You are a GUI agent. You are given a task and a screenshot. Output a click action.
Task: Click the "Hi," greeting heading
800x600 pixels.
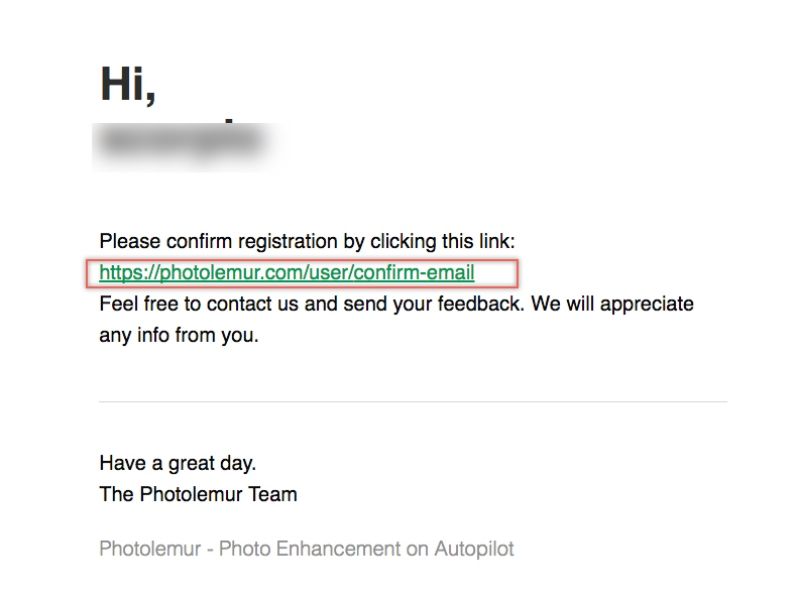coord(127,85)
